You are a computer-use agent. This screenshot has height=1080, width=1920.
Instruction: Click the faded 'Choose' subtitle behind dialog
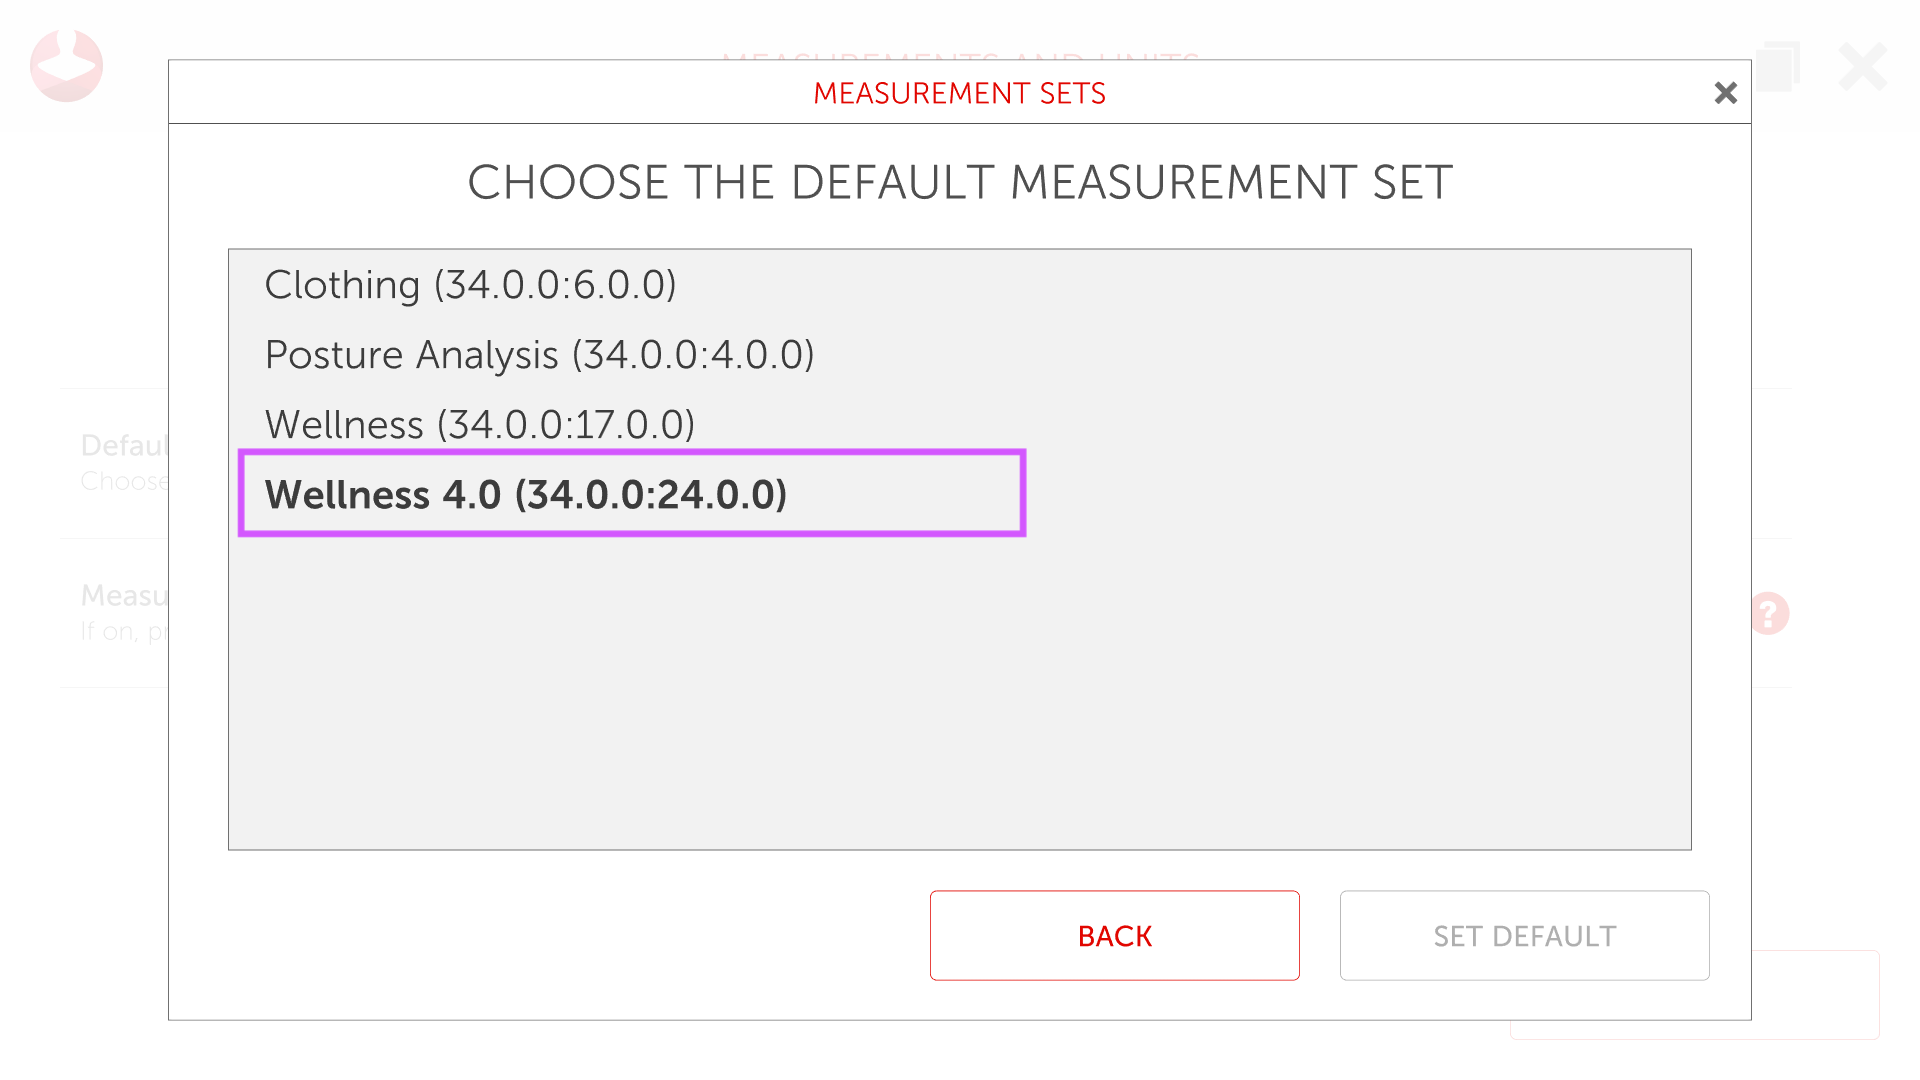pyautogui.click(x=123, y=481)
